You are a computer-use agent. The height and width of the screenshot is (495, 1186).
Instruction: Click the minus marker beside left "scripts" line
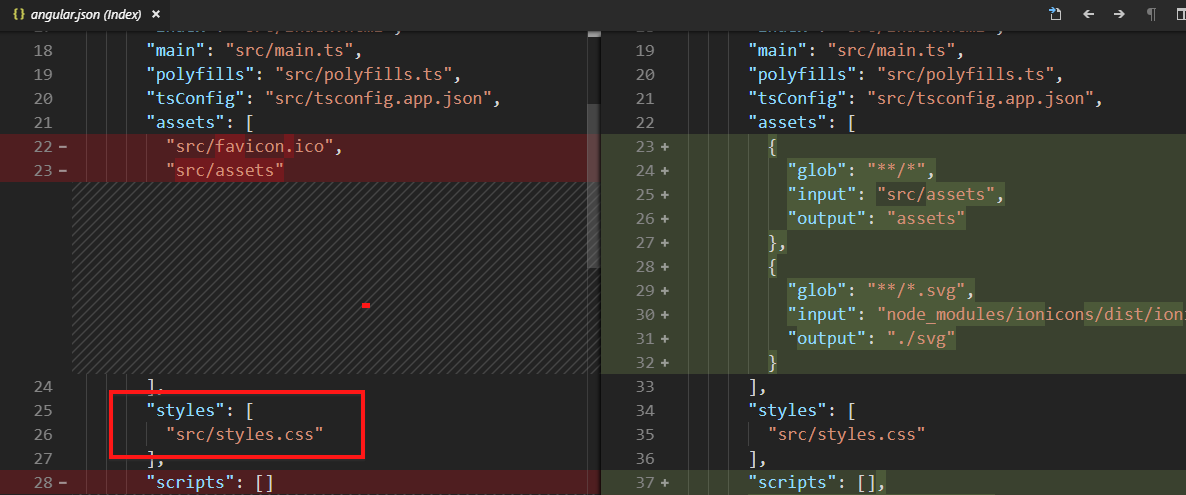pyautogui.click(x=63, y=483)
